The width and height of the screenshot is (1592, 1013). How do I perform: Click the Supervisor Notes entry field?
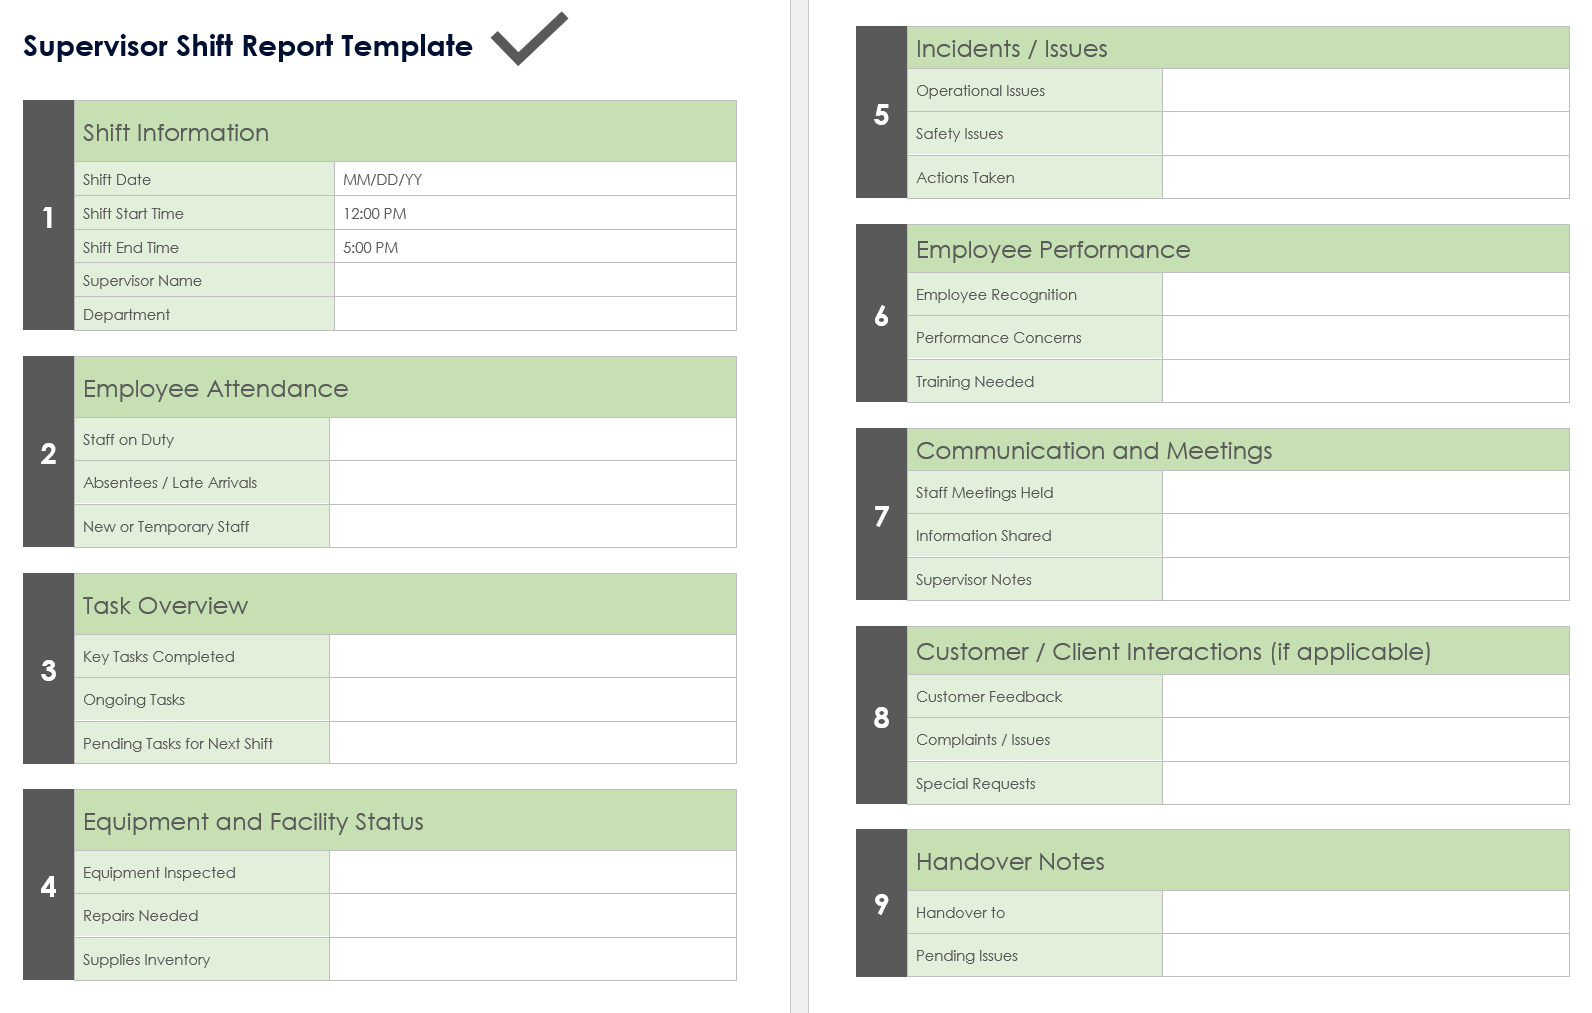point(1365,580)
